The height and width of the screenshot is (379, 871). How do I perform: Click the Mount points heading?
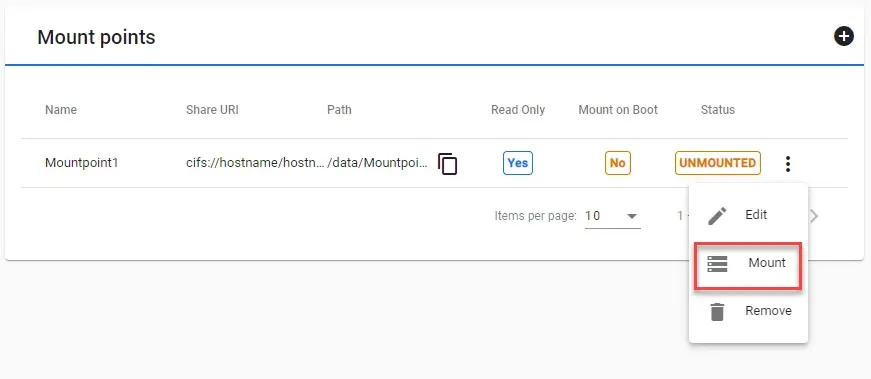pos(96,37)
